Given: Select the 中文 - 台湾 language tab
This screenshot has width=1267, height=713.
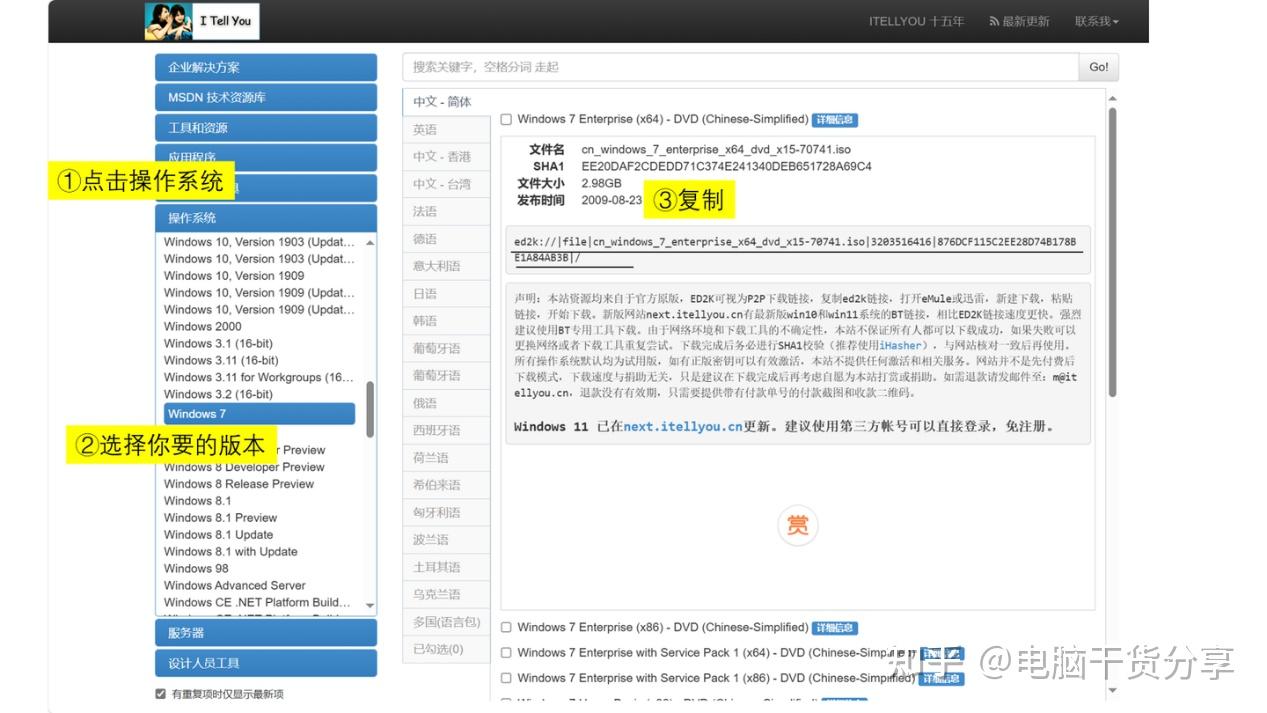Looking at the screenshot, I should pos(446,184).
